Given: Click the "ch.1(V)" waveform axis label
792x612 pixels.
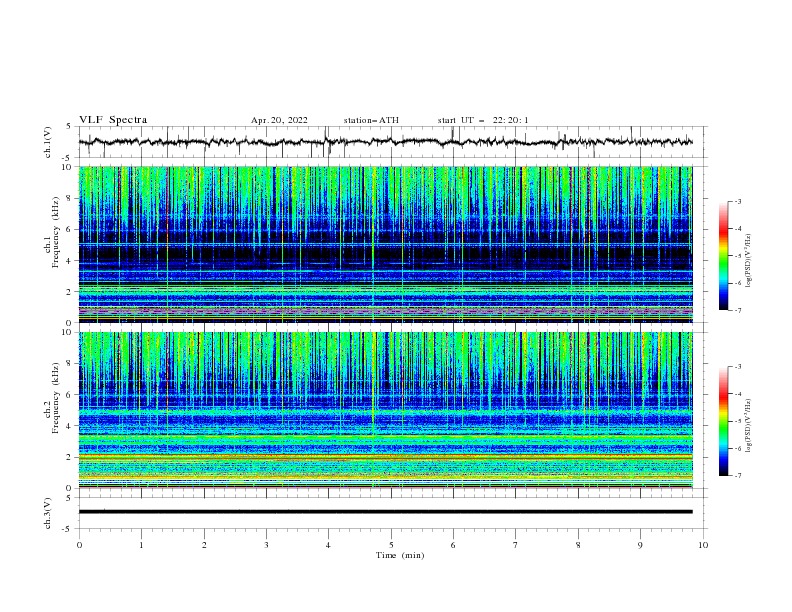Looking at the screenshot, I should coord(48,142).
